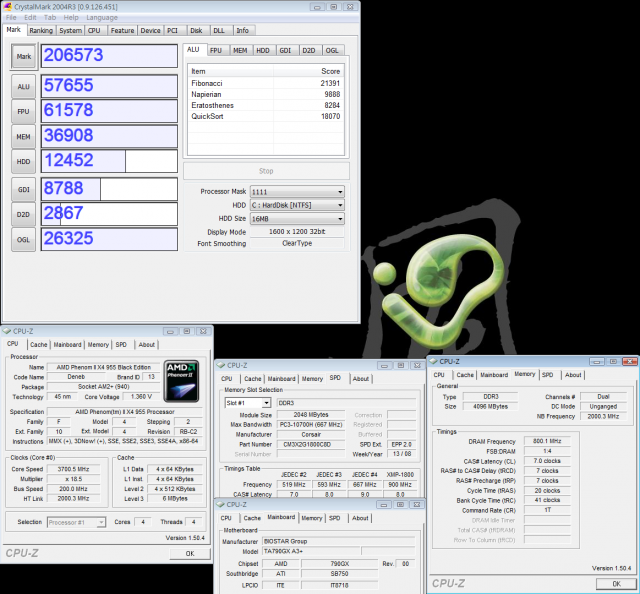This screenshot has width=640, height=594.
Task: Run the GDI benchmark button
Action: pyautogui.click(x=24, y=189)
